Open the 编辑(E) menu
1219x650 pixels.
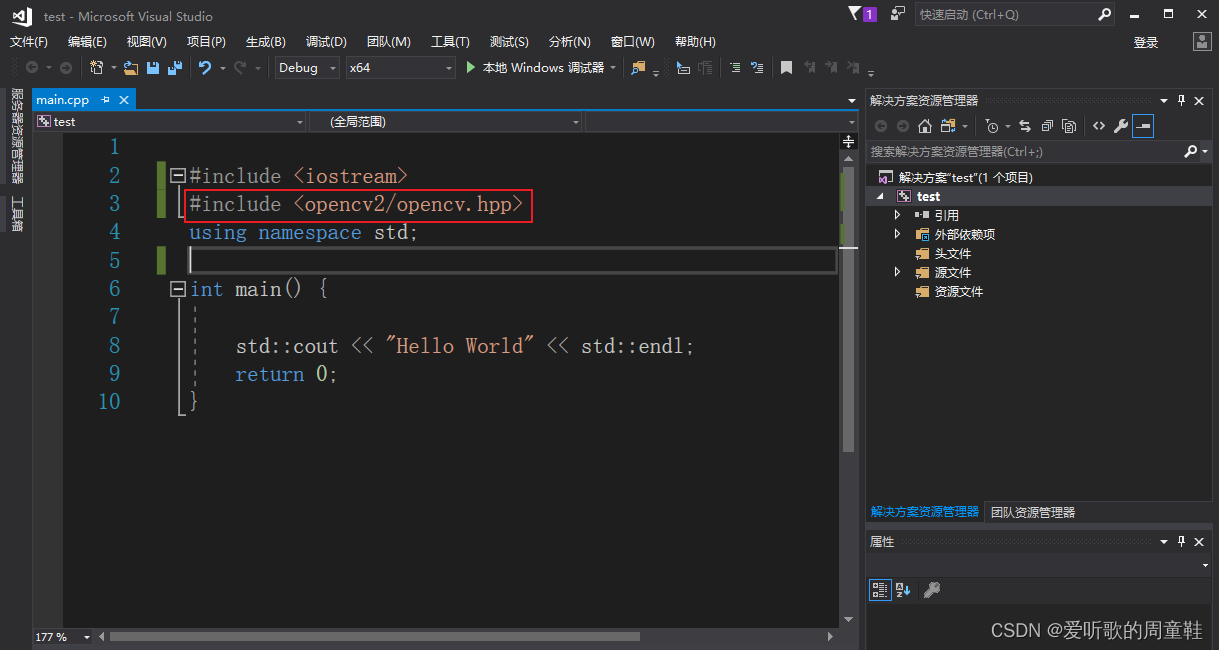(x=87, y=42)
